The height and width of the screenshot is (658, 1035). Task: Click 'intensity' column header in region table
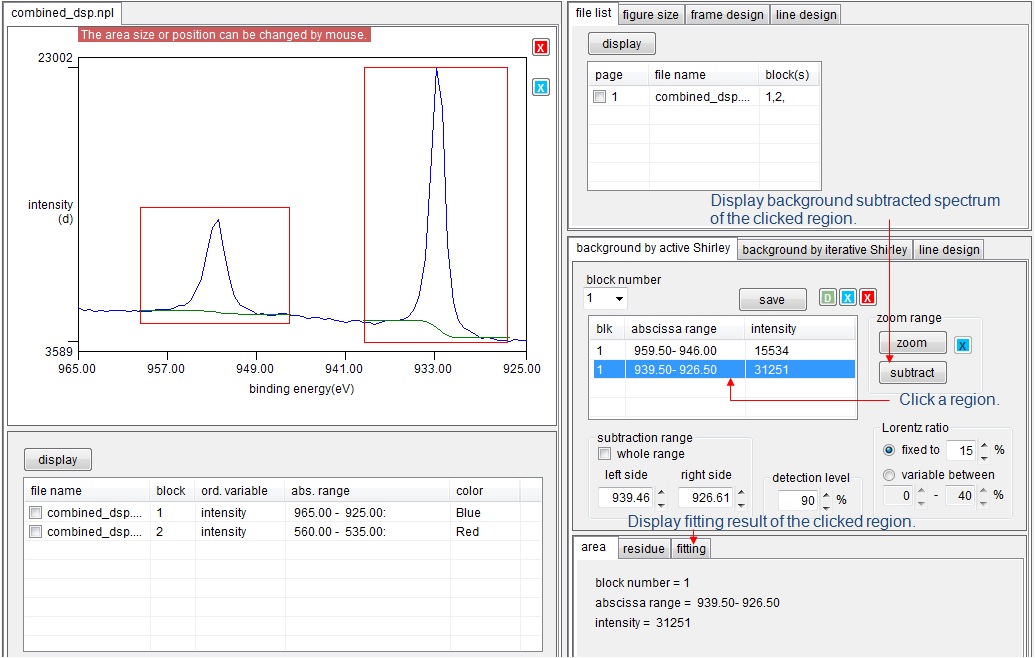800,329
